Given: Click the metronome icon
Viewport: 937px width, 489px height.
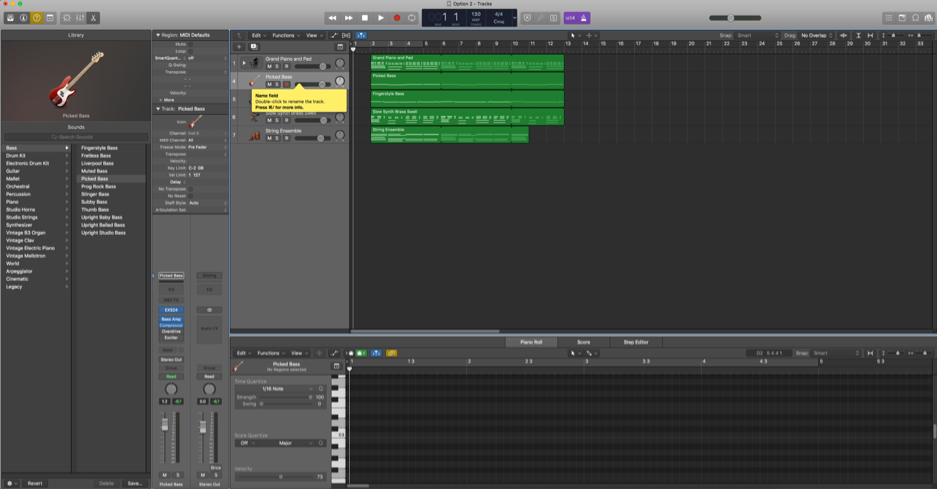Looking at the screenshot, I should coord(584,18).
